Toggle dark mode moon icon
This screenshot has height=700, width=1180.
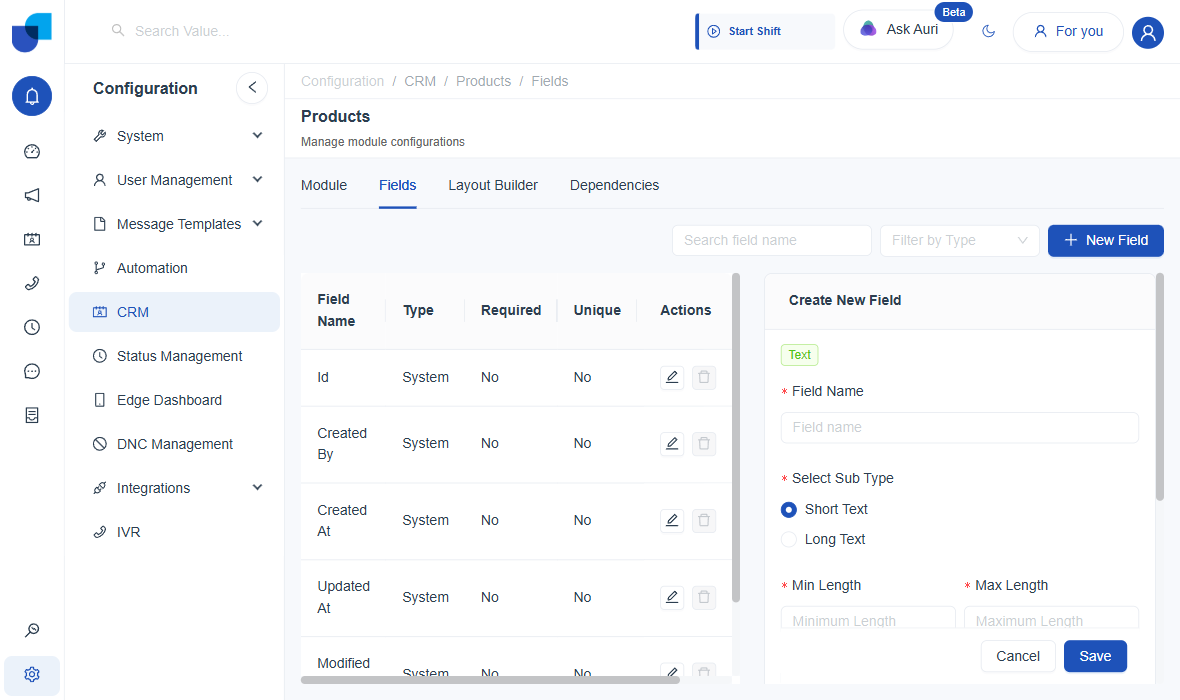point(989,31)
